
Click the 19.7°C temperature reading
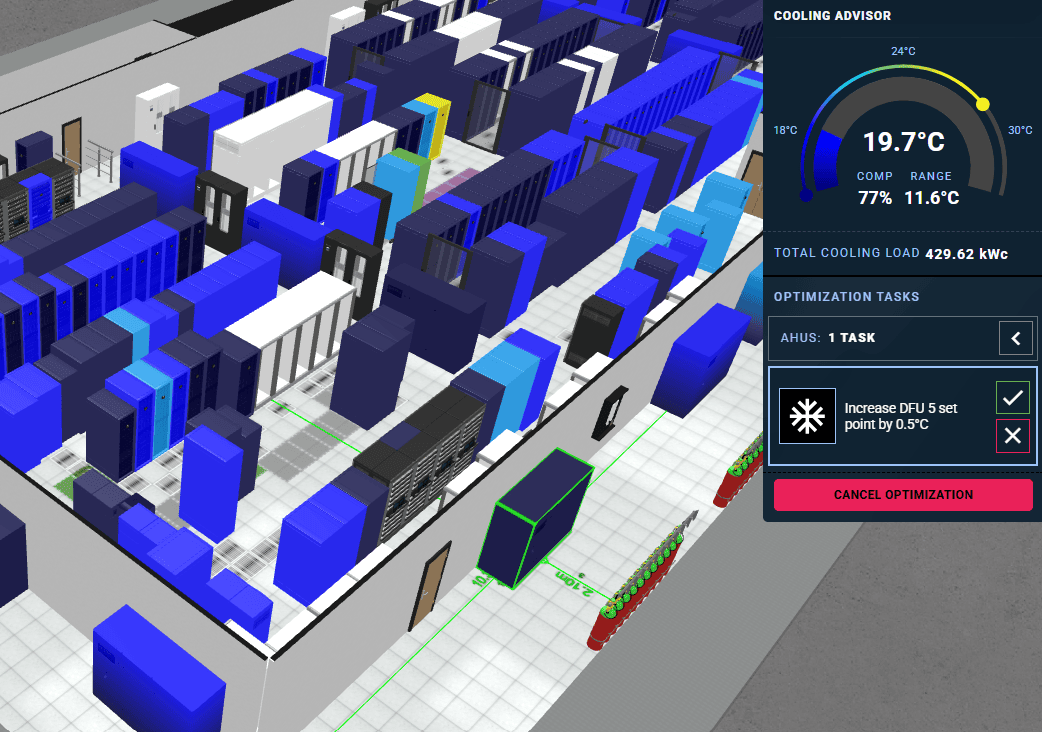(x=903, y=141)
